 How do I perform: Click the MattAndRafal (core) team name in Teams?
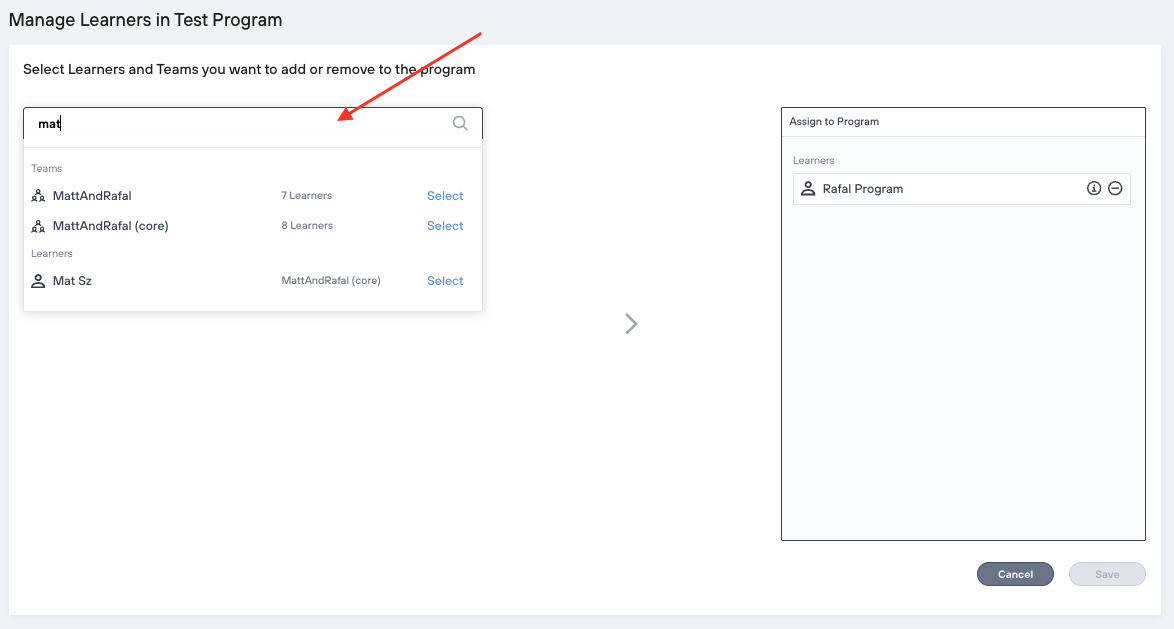coord(110,226)
